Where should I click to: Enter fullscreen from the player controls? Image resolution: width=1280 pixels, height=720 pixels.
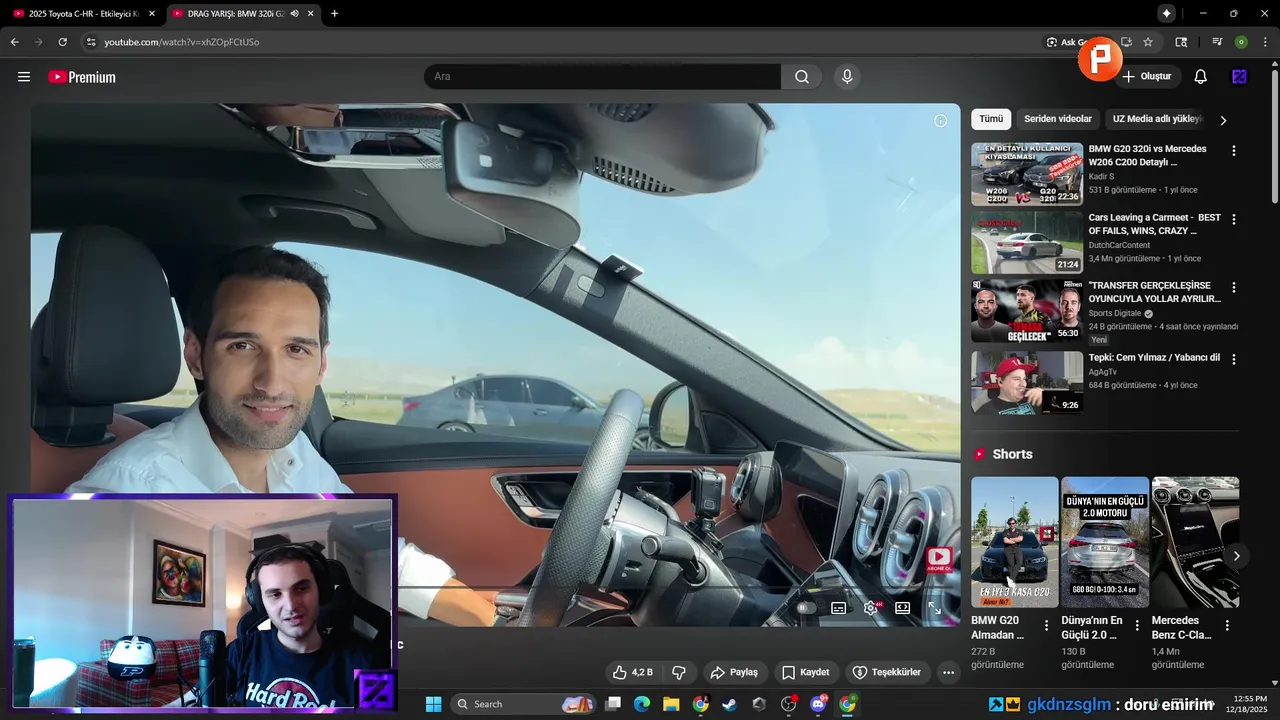pyautogui.click(x=935, y=607)
